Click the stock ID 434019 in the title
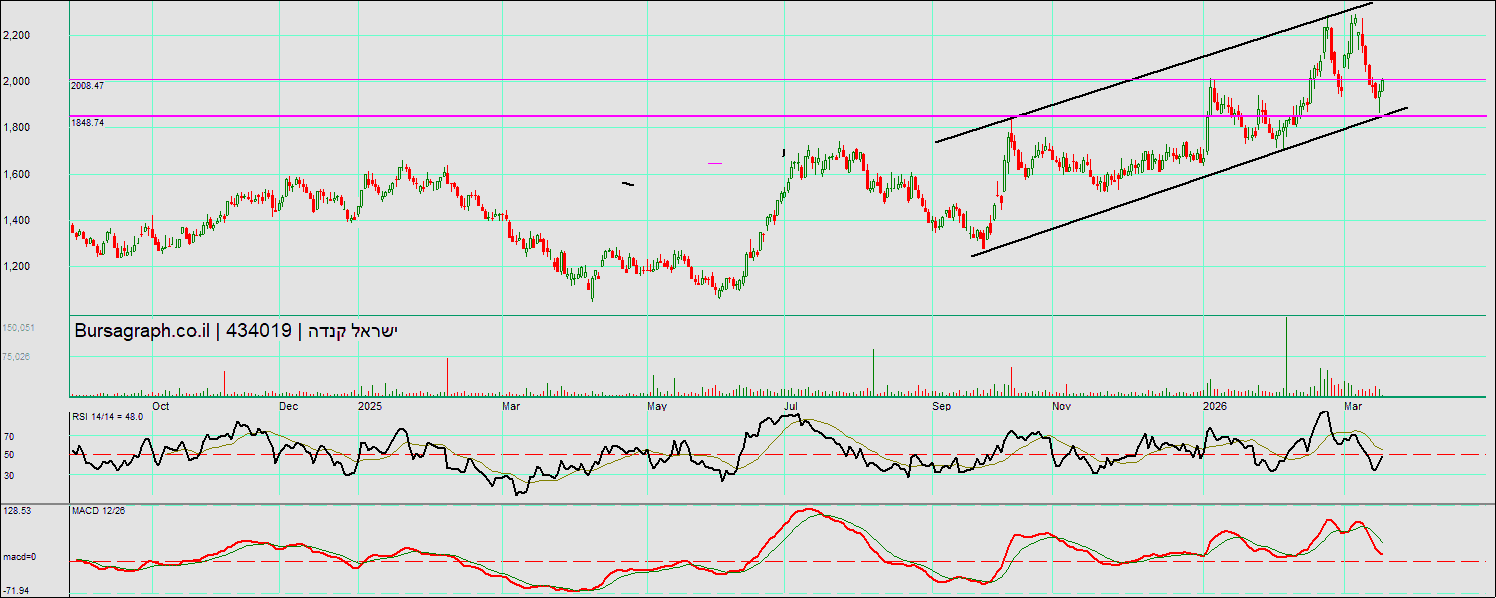This screenshot has width=1496, height=598. (x=259, y=331)
